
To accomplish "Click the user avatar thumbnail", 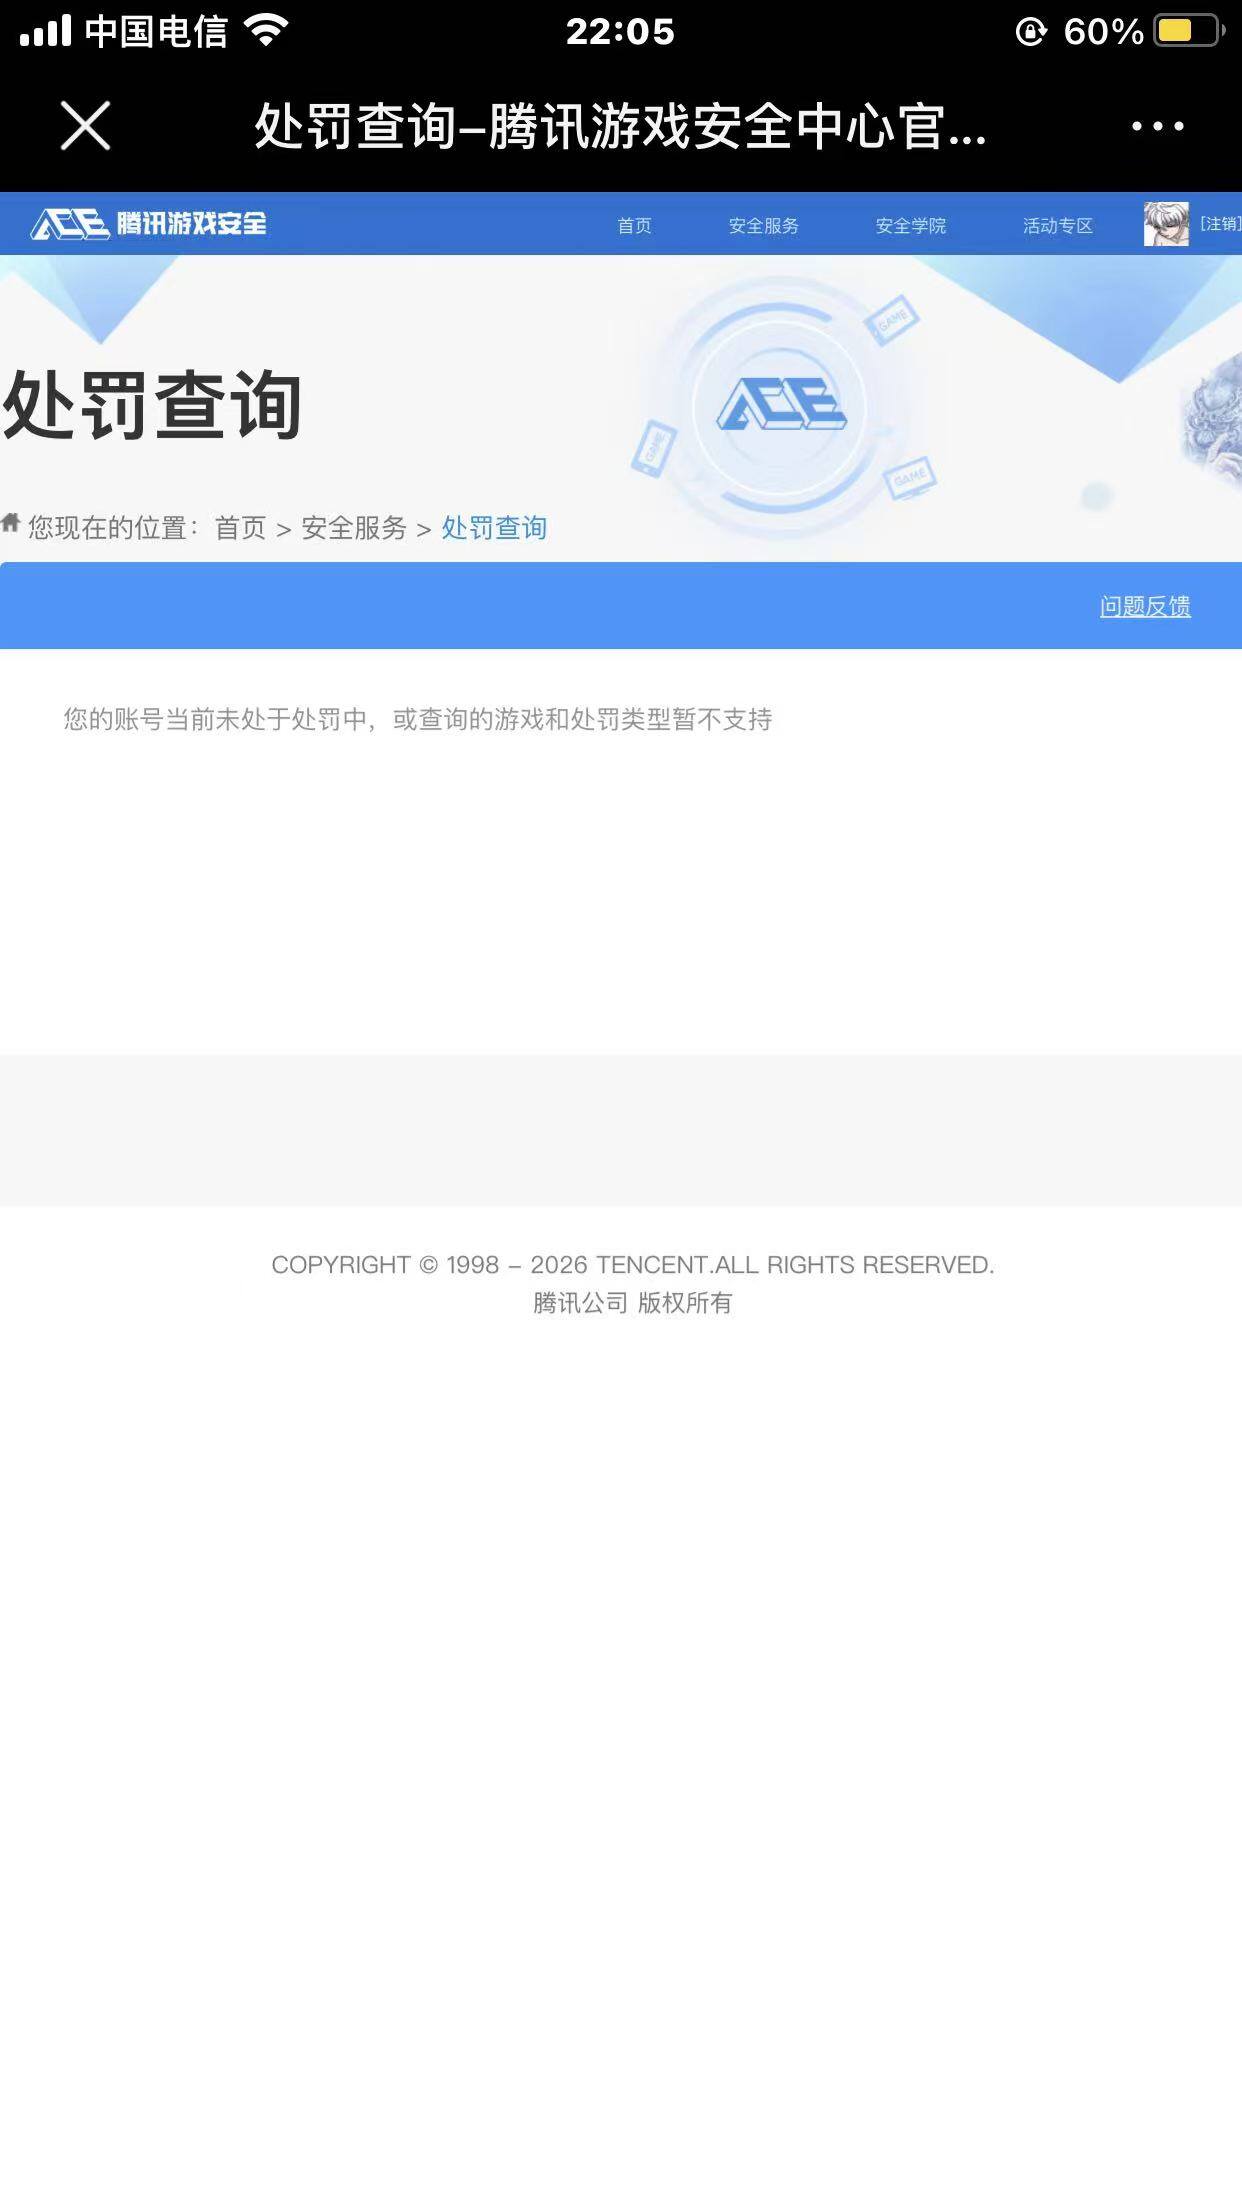I will pos(1166,224).
